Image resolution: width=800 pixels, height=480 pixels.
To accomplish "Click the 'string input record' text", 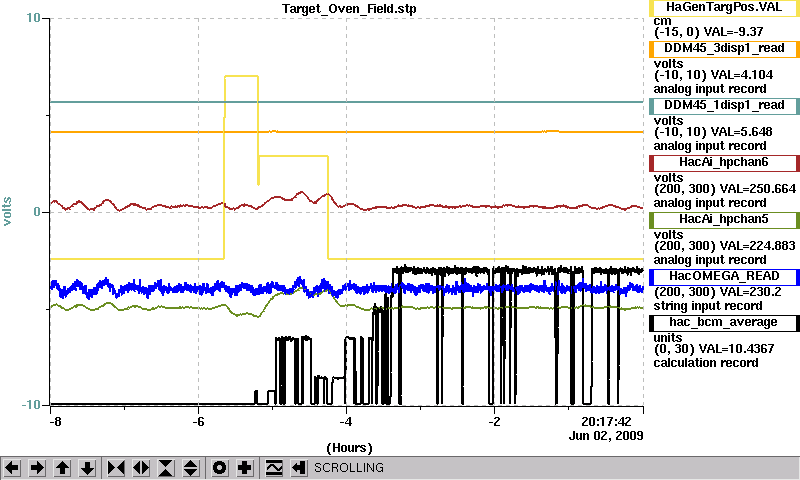I will (x=708, y=306).
